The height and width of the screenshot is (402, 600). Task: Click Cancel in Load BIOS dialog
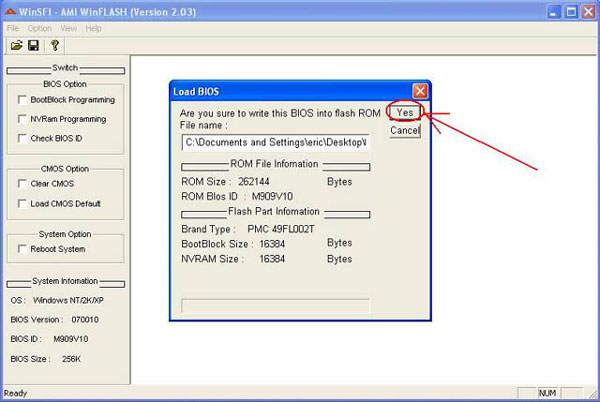[x=405, y=130]
